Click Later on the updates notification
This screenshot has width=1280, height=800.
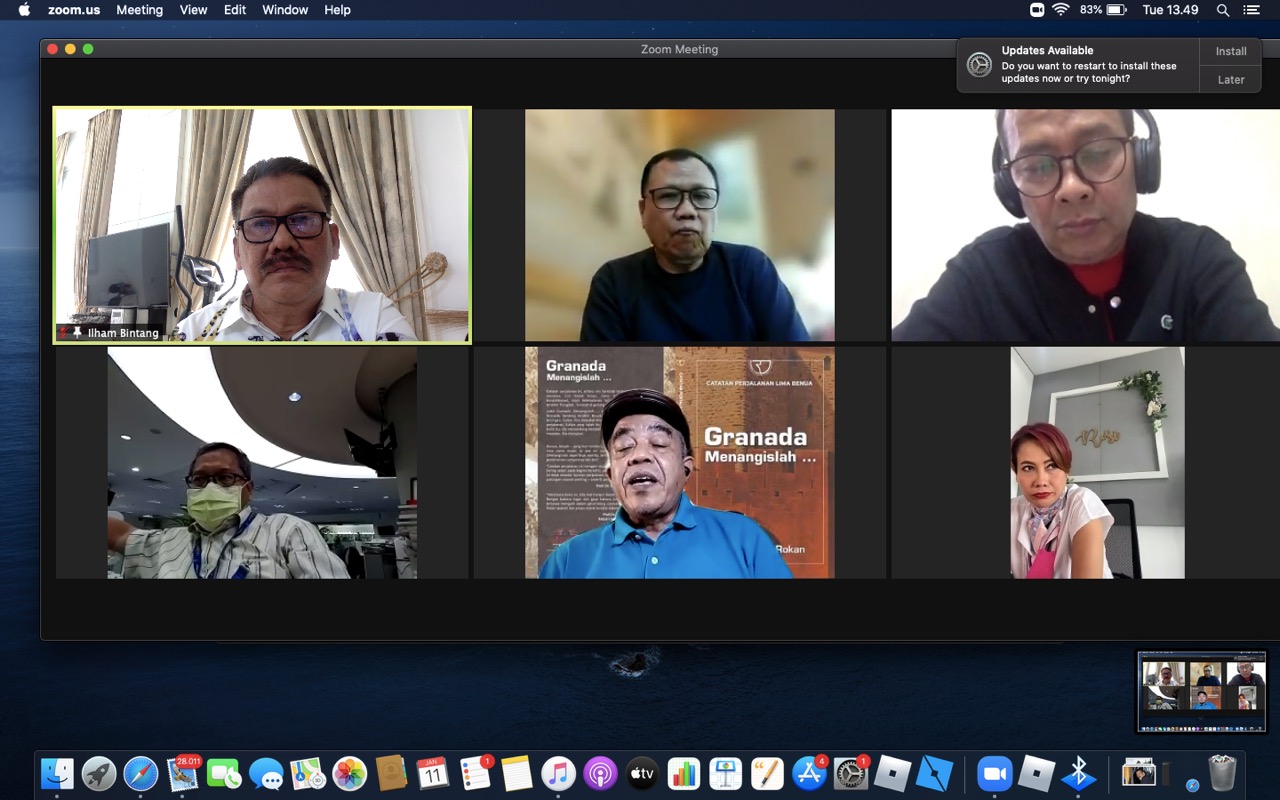[1231, 80]
